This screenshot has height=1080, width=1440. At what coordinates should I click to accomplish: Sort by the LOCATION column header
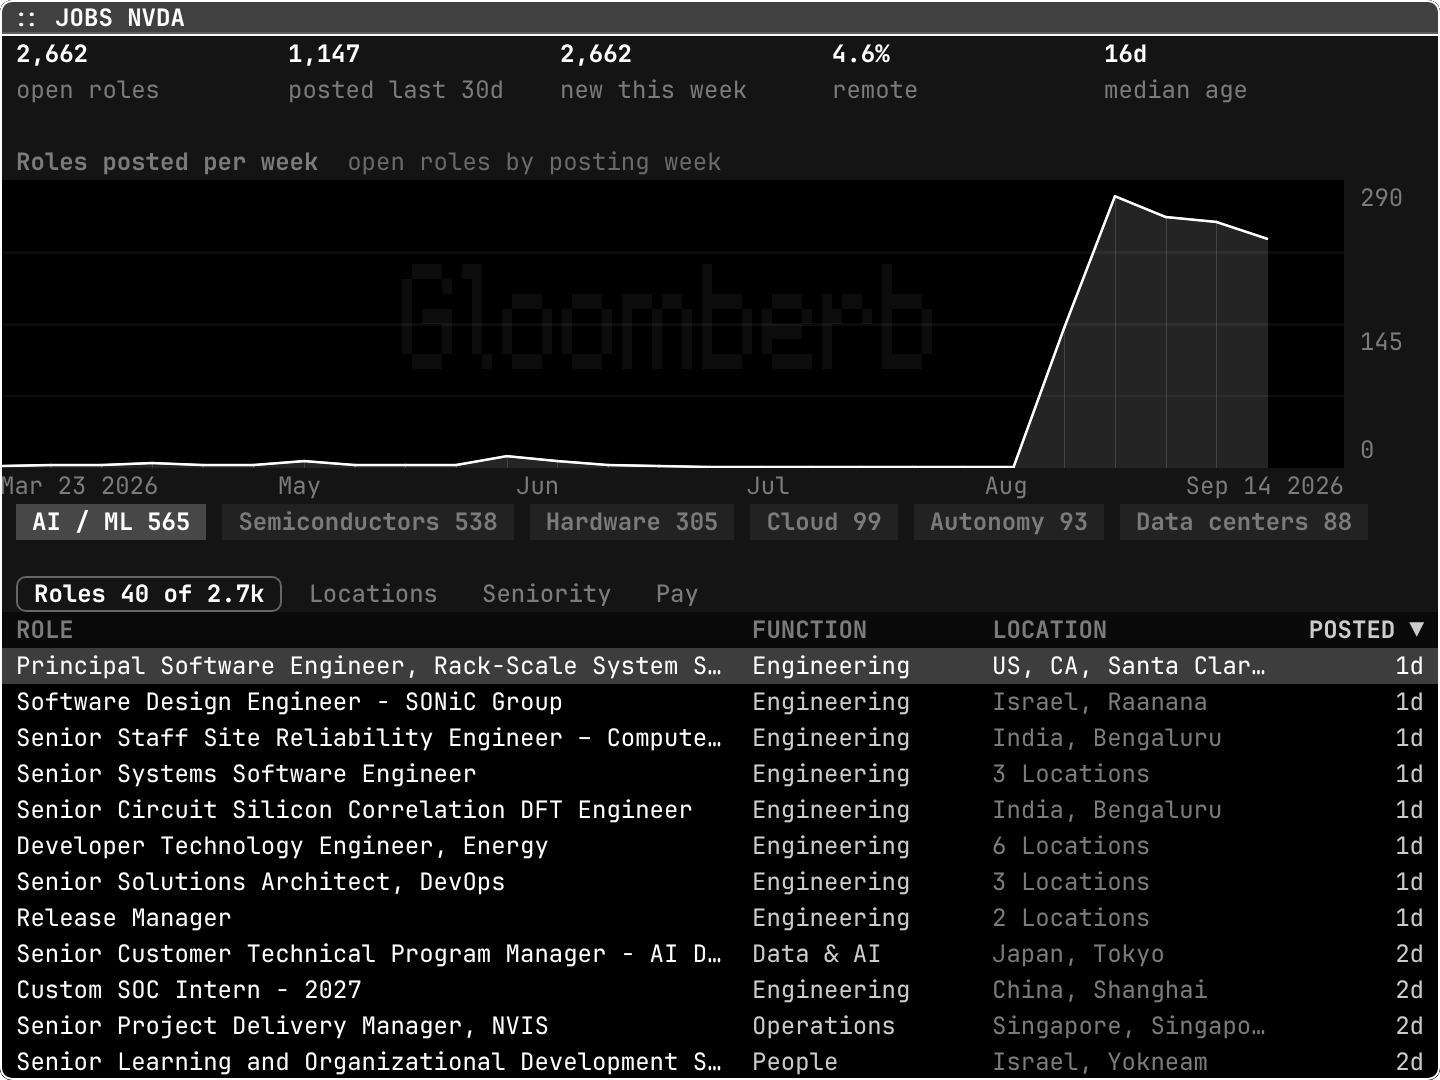pos(1050,630)
